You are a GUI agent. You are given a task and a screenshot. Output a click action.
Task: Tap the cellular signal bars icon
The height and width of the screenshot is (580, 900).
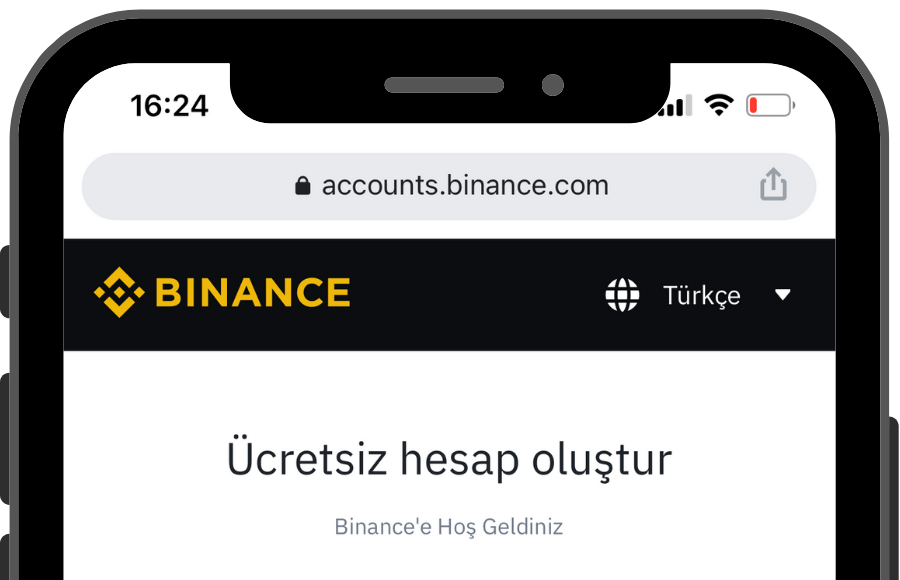point(675,105)
